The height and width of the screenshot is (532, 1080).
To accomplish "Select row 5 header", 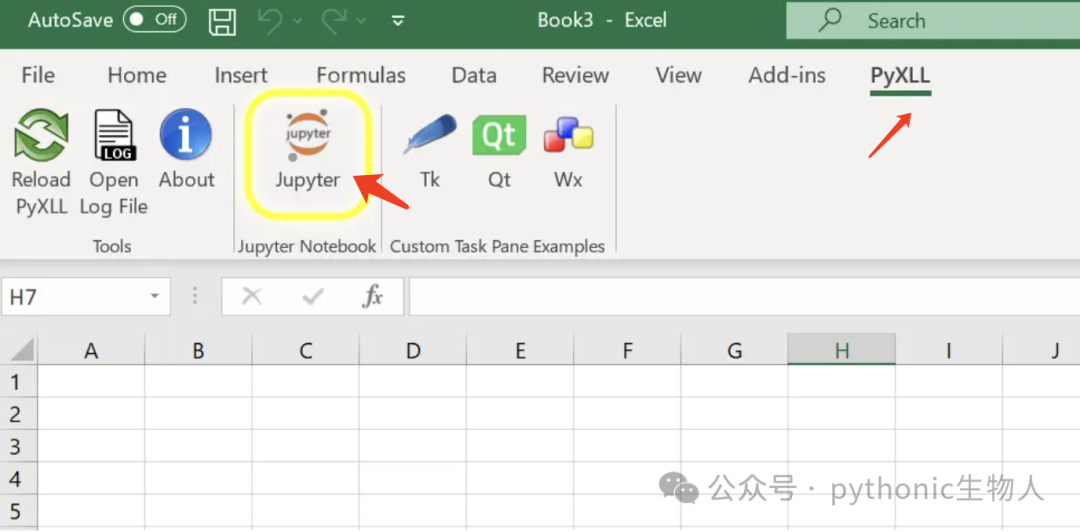I will click(19, 511).
